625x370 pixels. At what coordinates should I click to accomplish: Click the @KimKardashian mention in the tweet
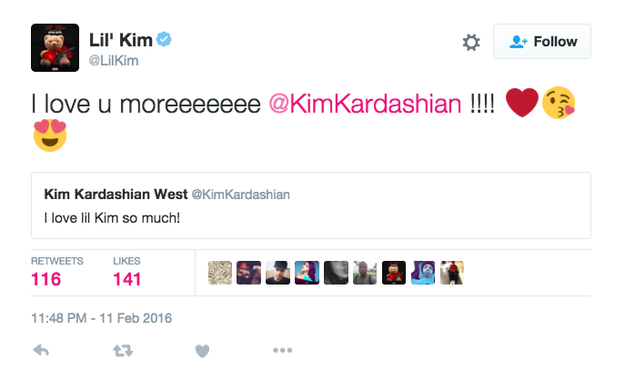pos(365,104)
